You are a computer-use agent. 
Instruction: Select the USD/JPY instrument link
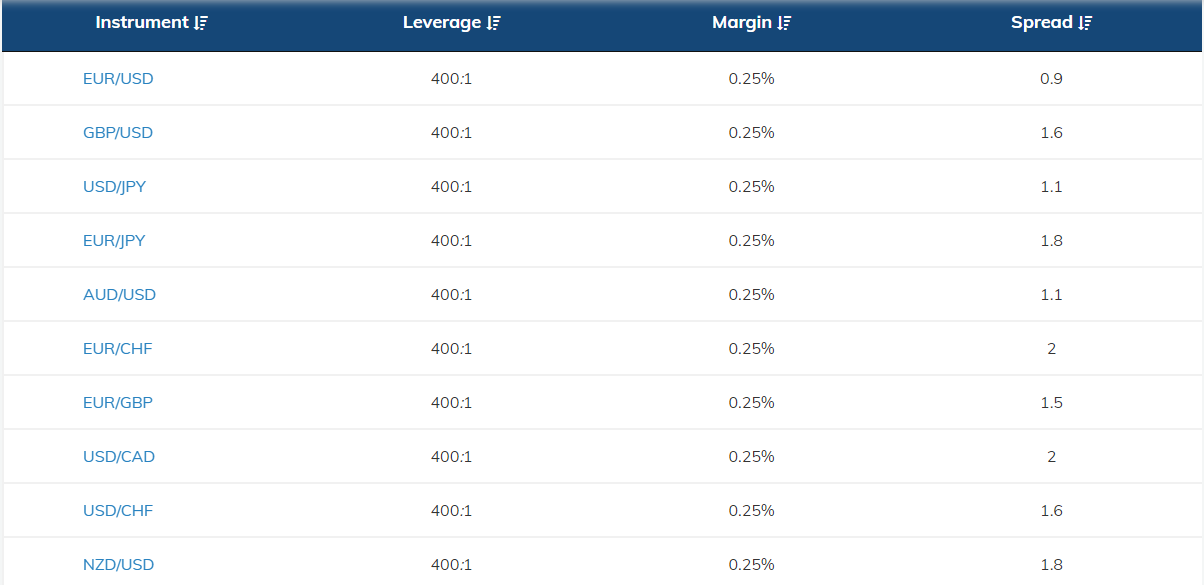114,186
